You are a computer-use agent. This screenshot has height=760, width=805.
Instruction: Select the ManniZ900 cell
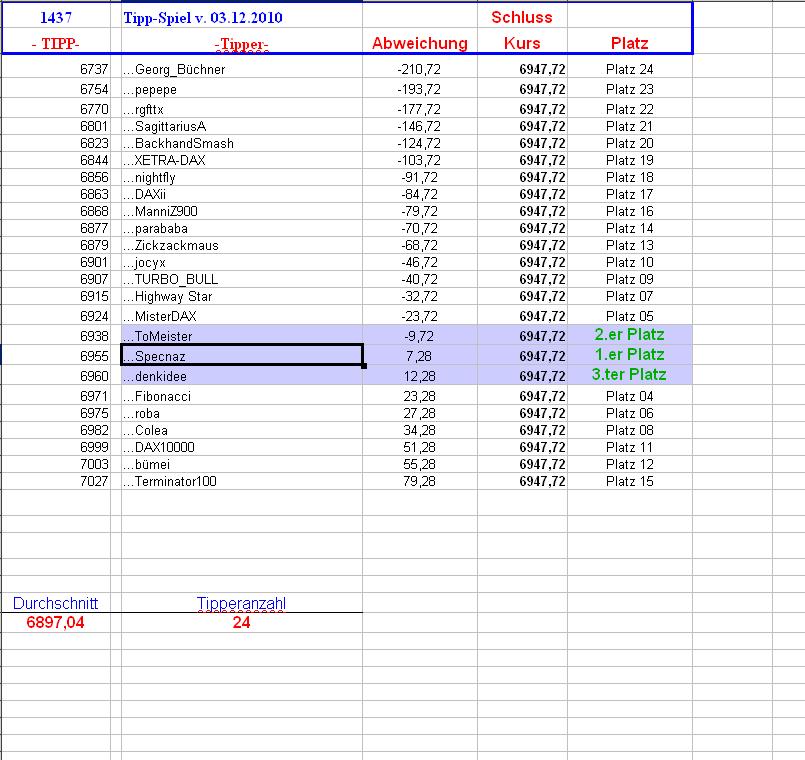242,211
